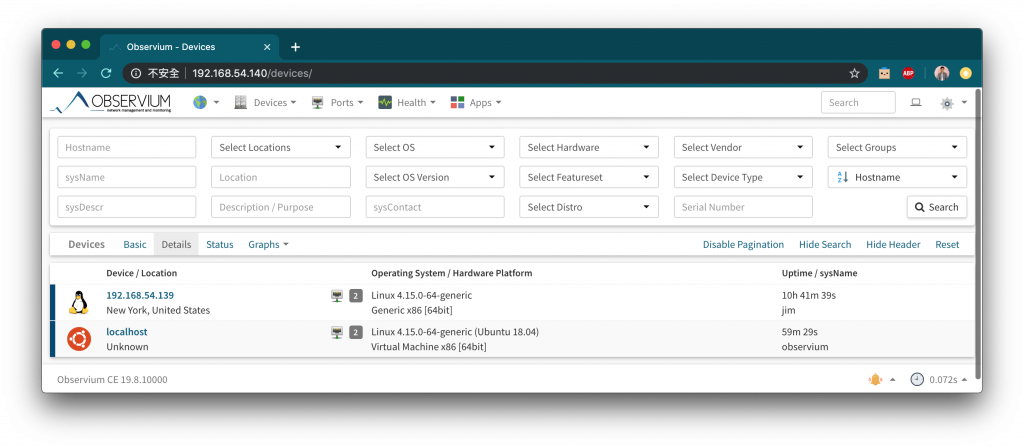This screenshot has width=1024, height=448.
Task: Click Hide Search link
Action: [x=825, y=244]
